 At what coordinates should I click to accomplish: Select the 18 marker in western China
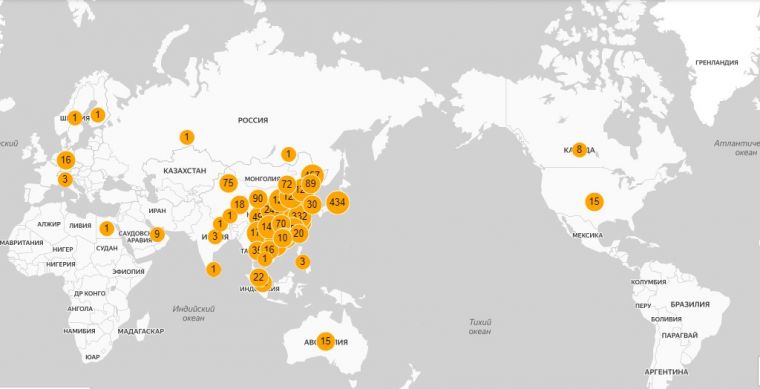[239, 205]
